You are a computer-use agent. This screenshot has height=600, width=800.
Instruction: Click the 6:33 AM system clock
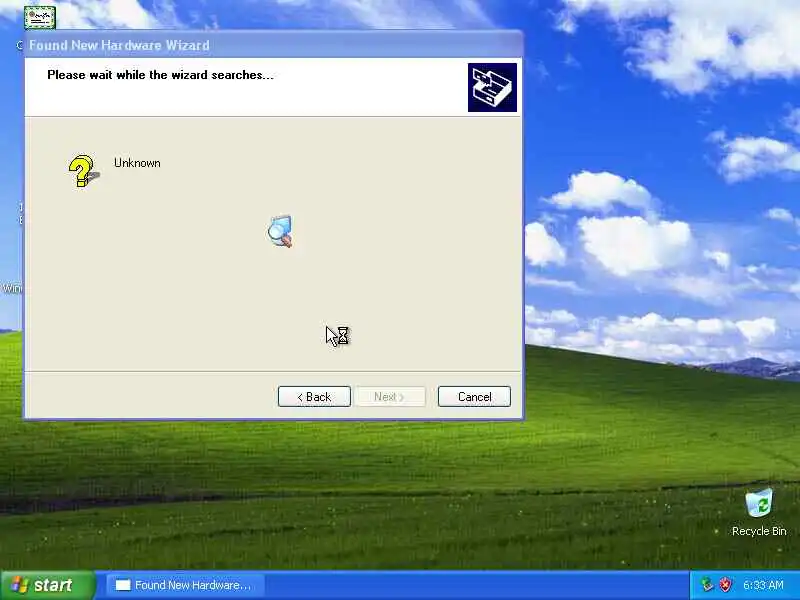tap(763, 585)
